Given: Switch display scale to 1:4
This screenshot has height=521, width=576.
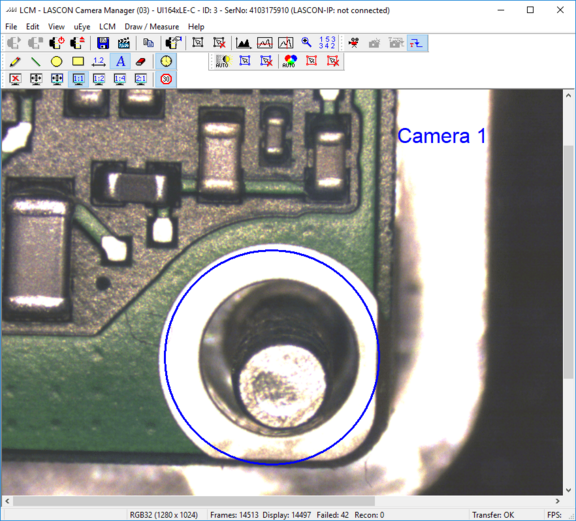Looking at the screenshot, I should click(x=120, y=79).
